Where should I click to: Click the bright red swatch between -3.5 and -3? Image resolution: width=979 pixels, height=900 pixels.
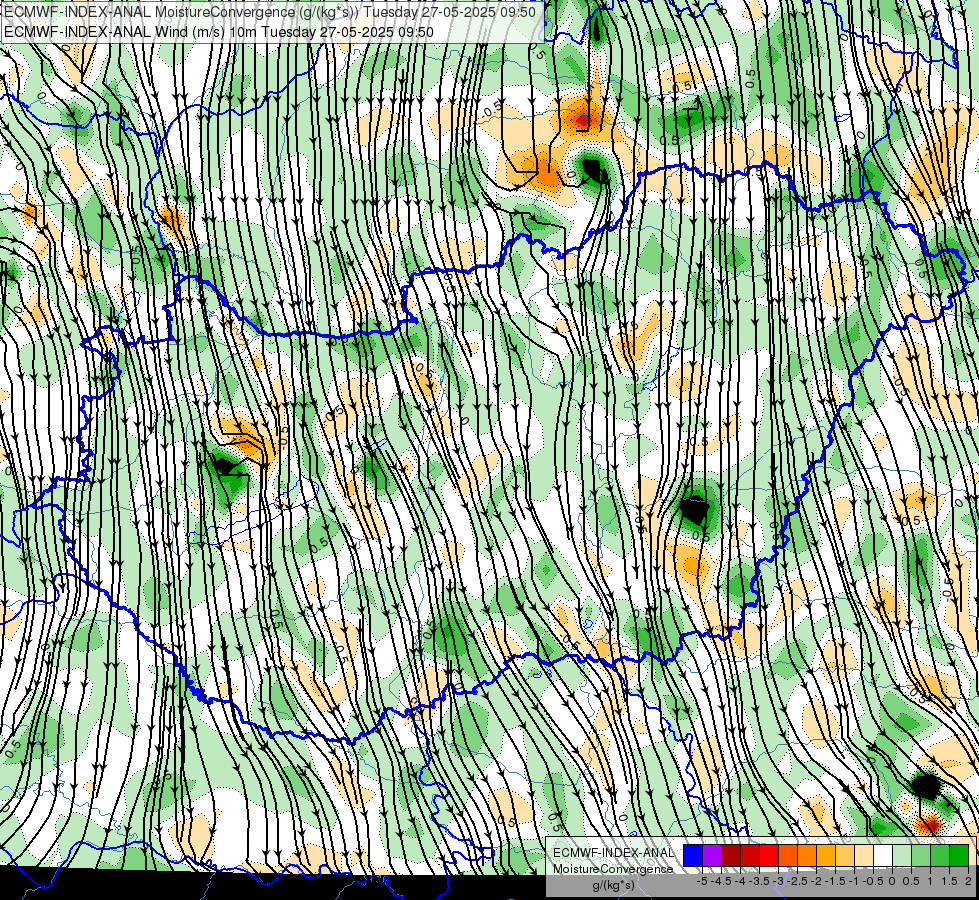769,856
